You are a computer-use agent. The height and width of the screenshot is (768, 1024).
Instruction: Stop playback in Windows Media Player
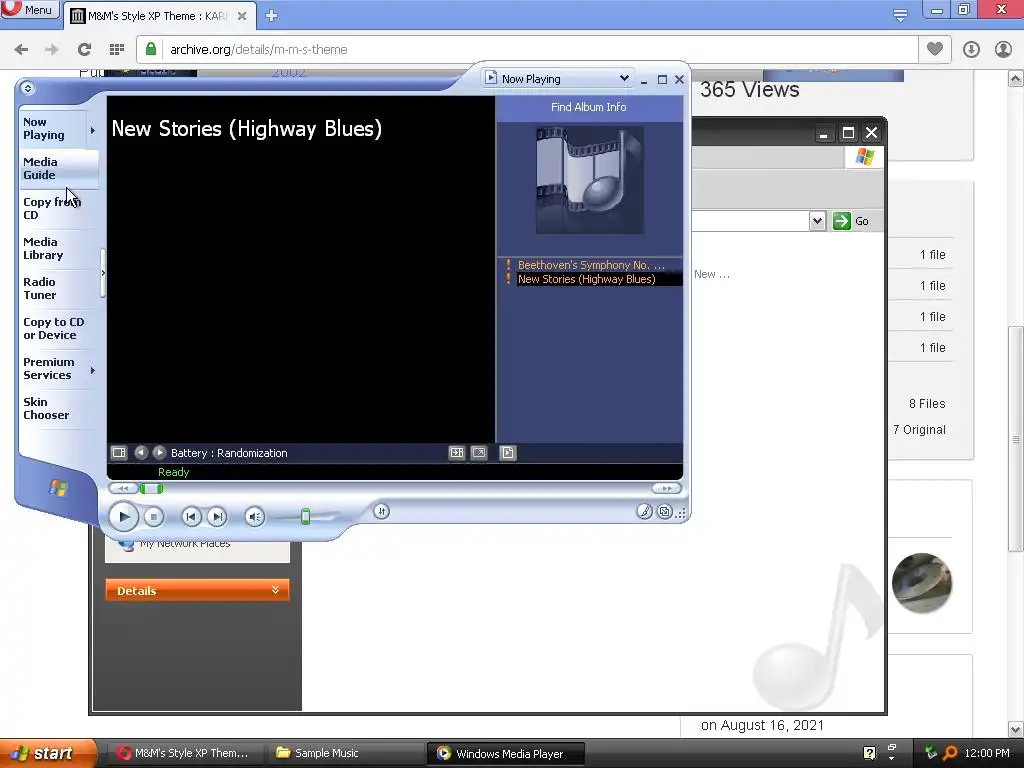tap(153, 517)
